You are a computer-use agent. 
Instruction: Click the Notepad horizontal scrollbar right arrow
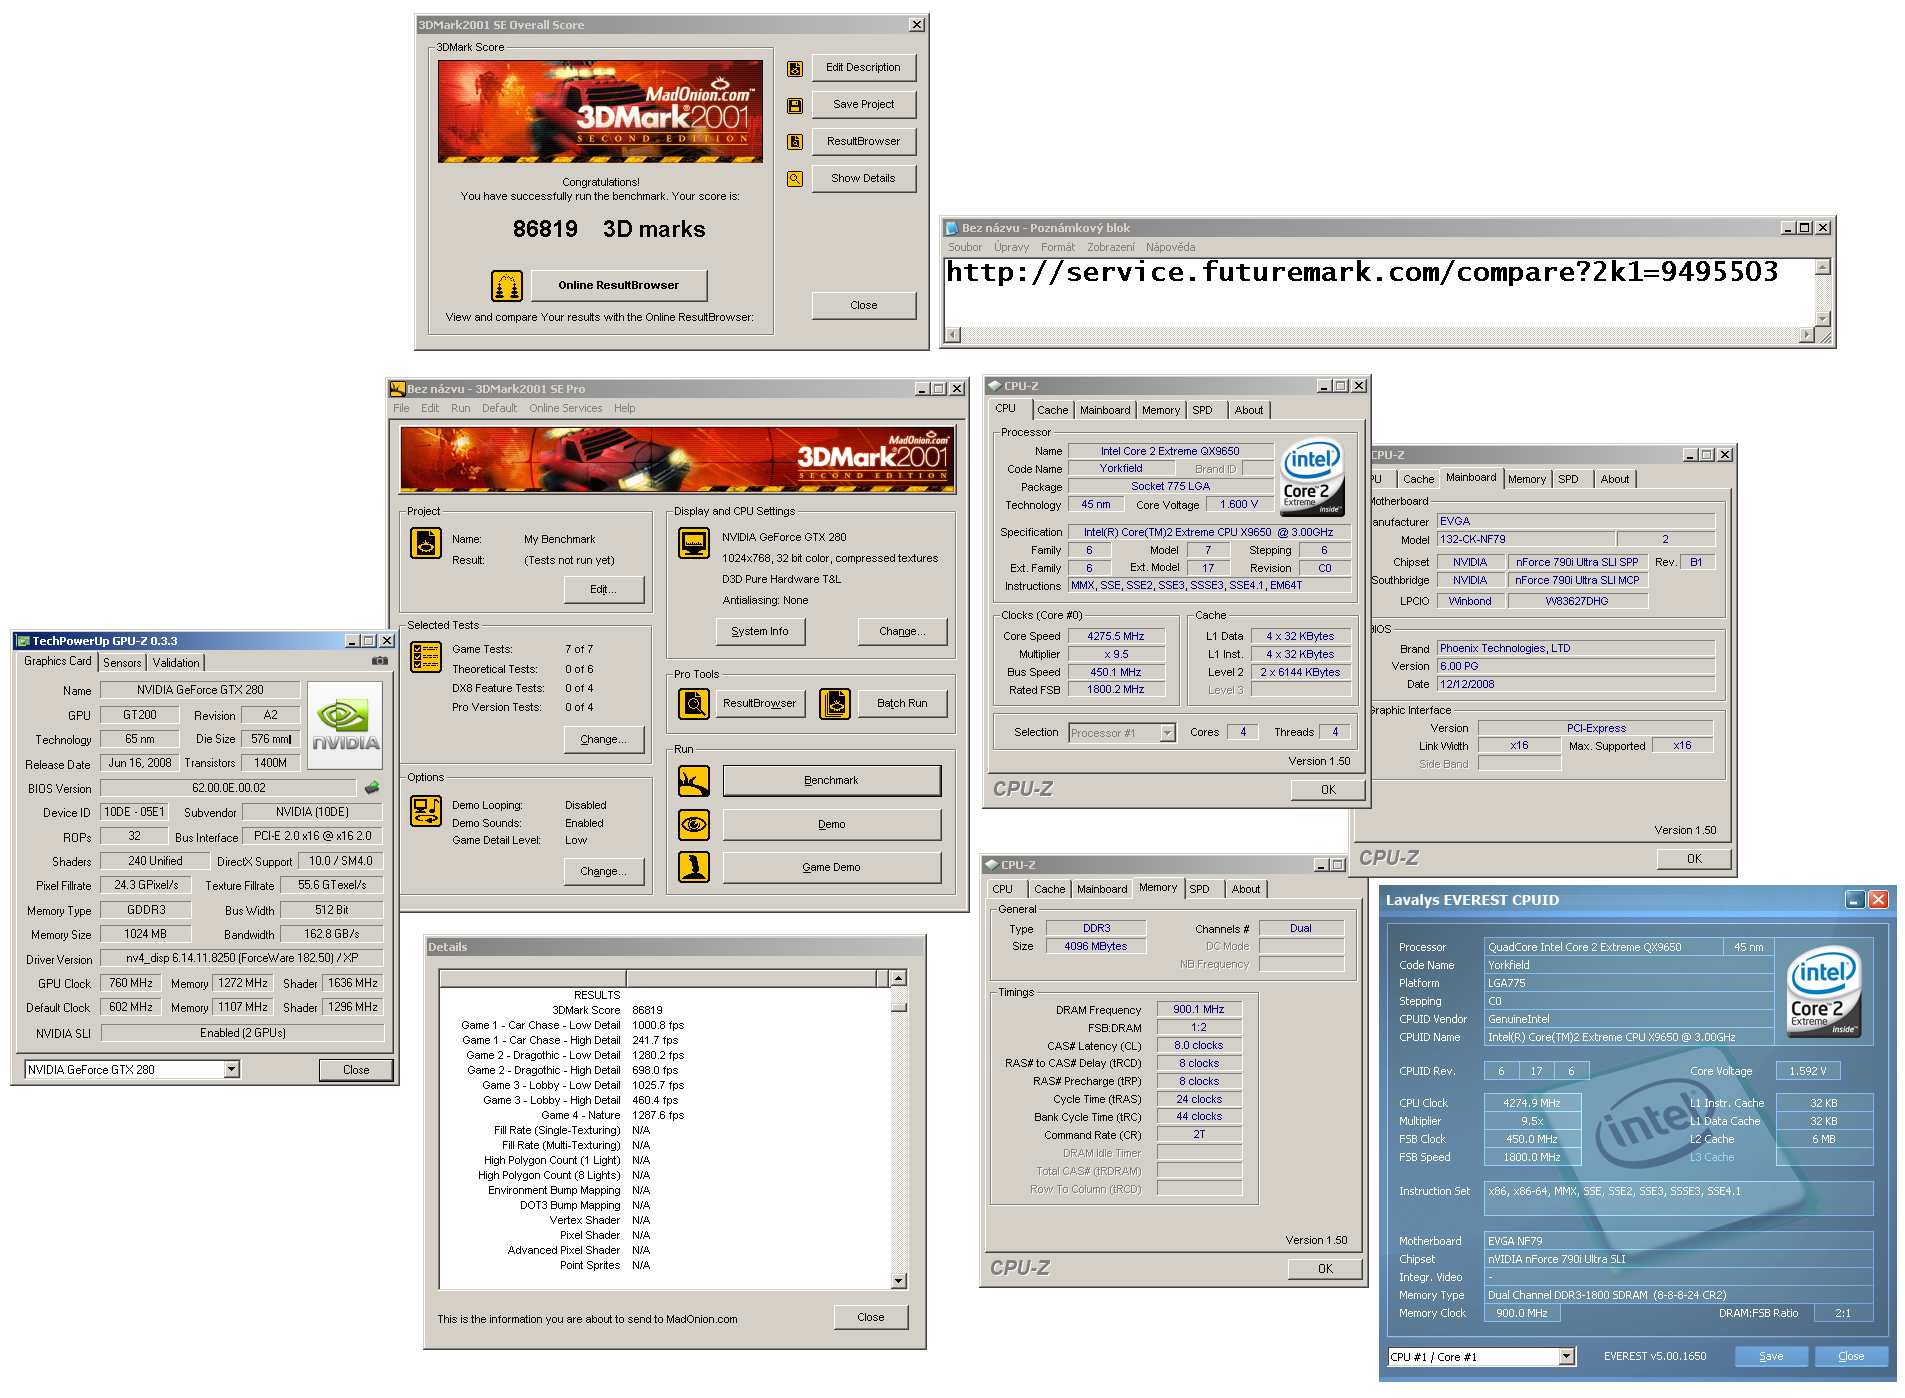tap(1806, 335)
